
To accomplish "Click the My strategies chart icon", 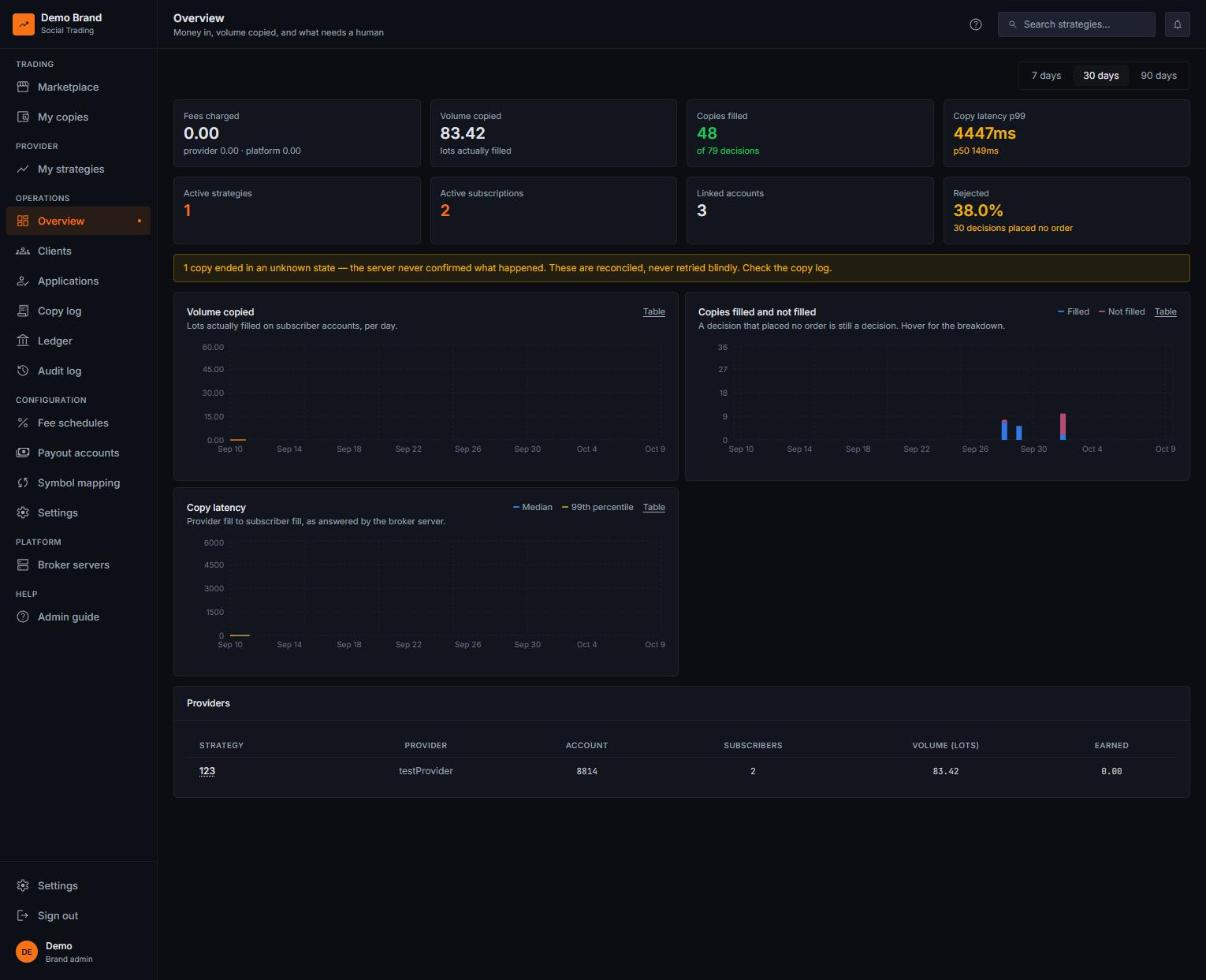I will point(23,169).
